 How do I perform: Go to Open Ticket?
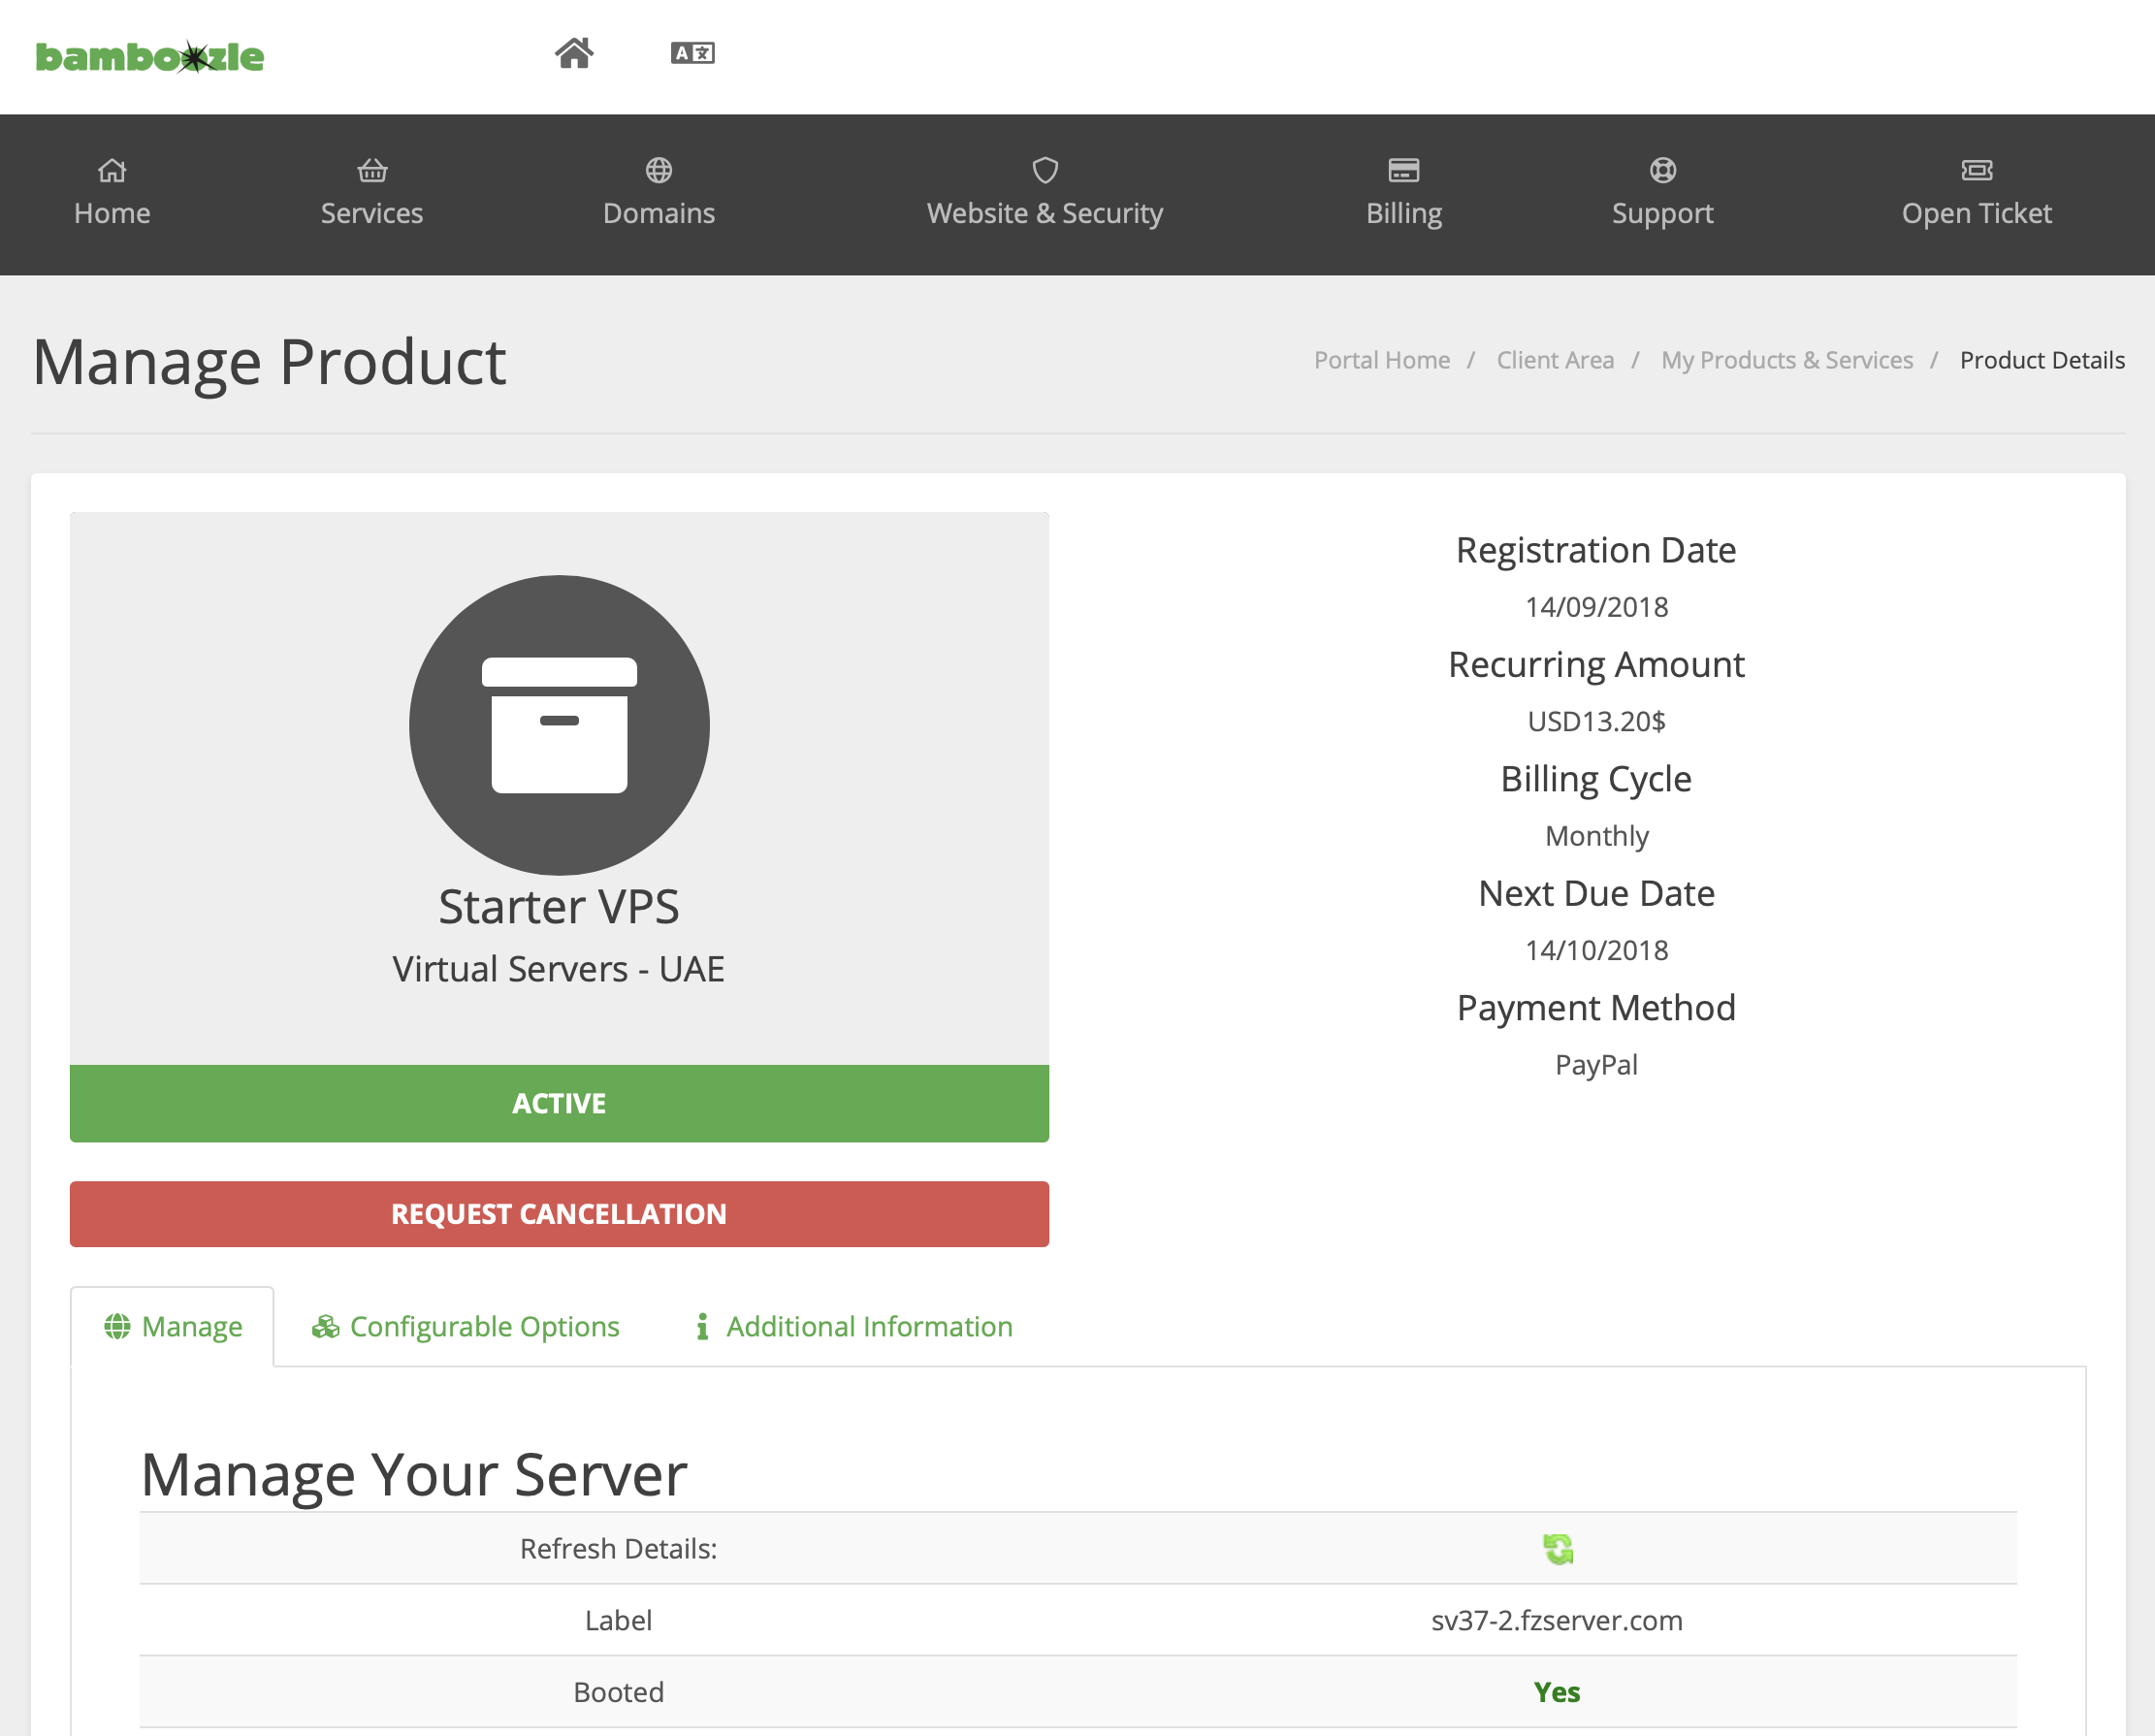pos(1977,194)
